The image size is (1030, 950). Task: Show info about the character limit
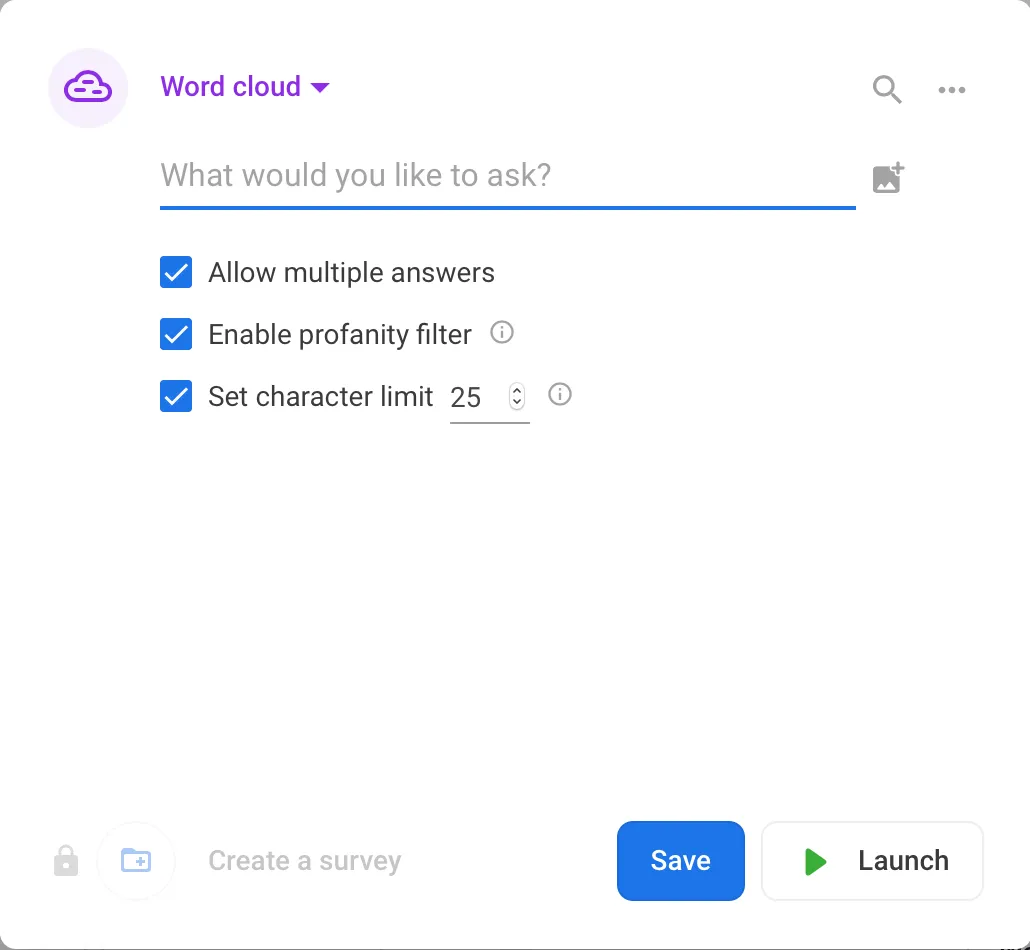(561, 394)
